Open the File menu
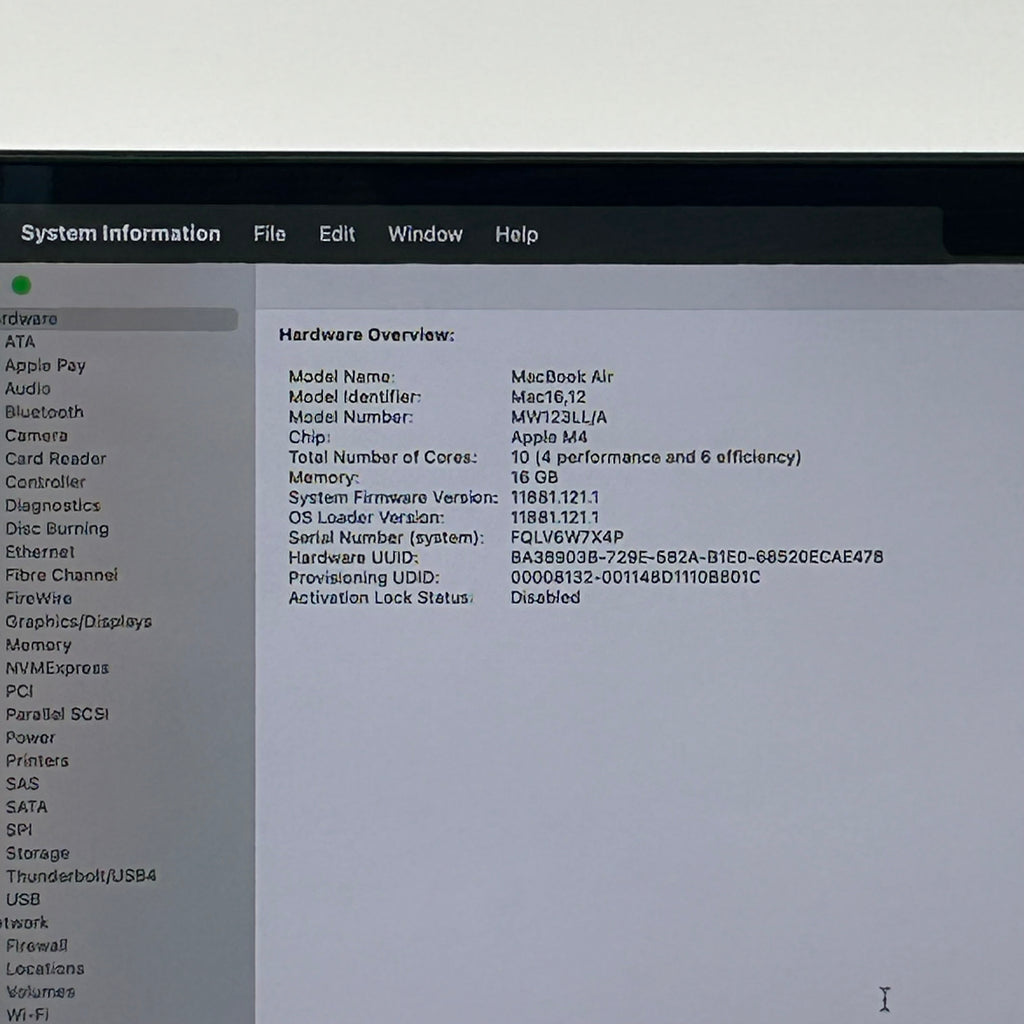 click(x=269, y=234)
